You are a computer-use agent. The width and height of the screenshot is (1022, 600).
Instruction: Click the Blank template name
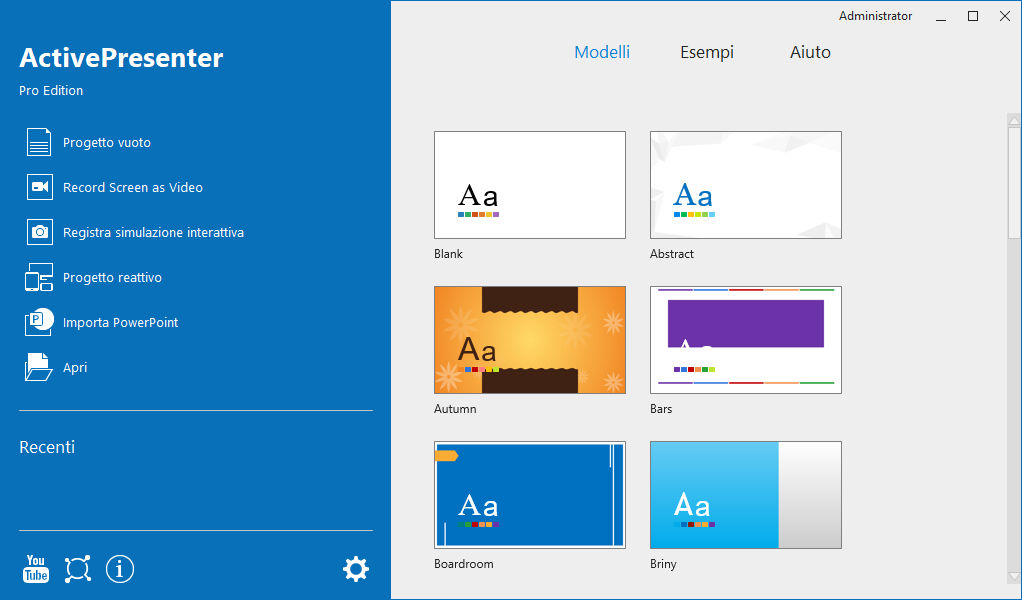click(448, 254)
